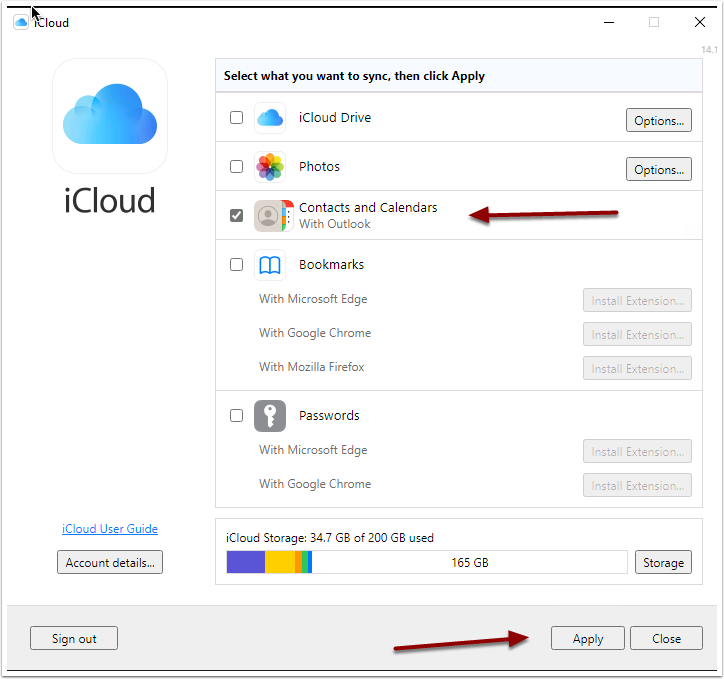The height and width of the screenshot is (679, 724).
Task: Enable the iCloud Drive checkbox
Action: (236, 118)
